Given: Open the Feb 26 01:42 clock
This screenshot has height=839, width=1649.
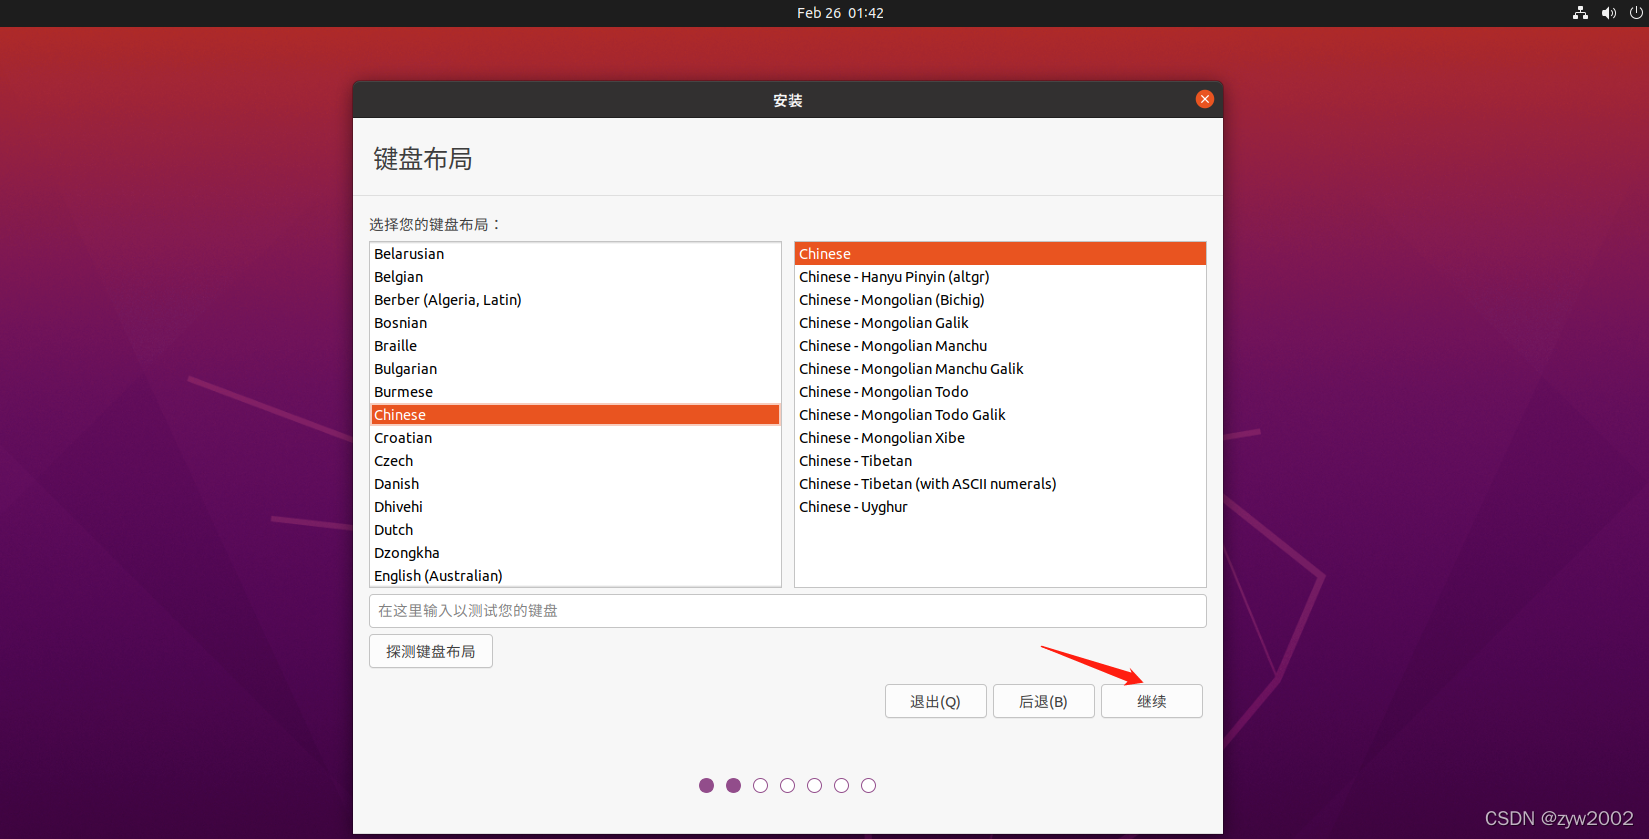Looking at the screenshot, I should coord(840,13).
